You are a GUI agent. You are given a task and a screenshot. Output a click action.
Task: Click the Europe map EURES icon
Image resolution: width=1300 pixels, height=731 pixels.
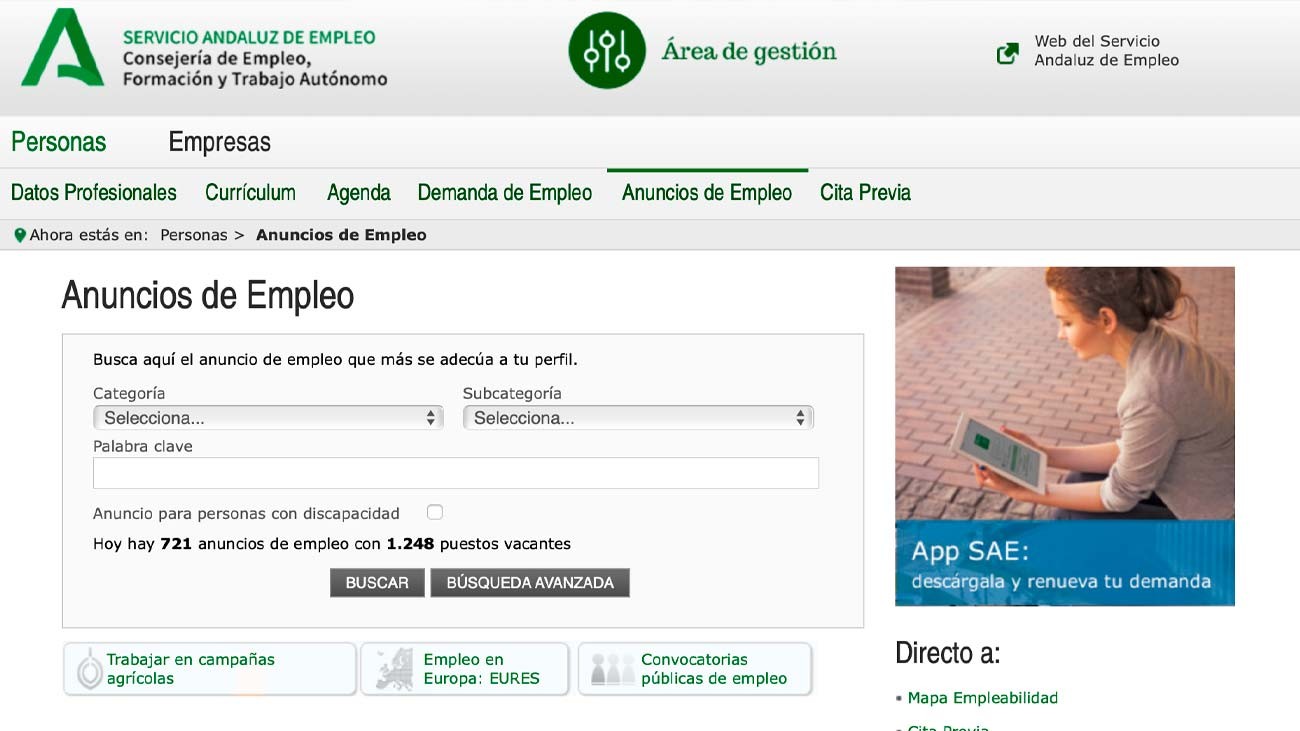394,669
